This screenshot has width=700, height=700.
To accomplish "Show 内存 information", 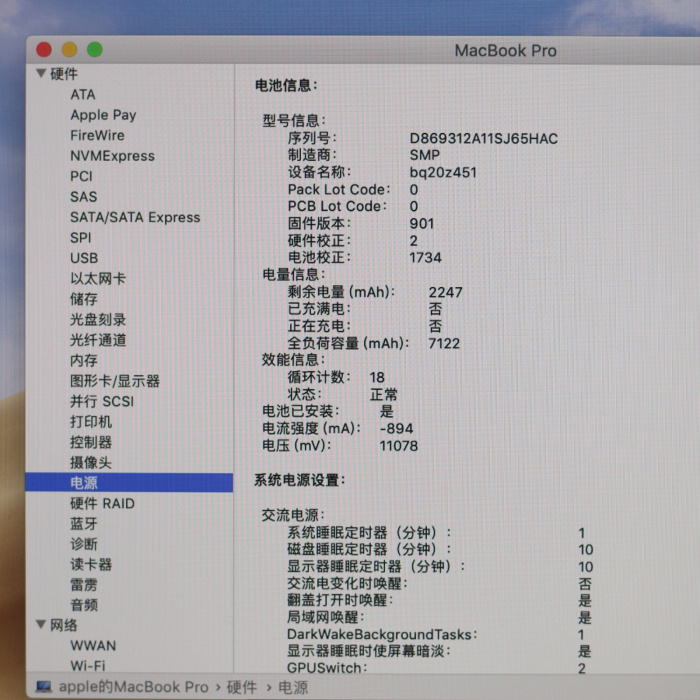I will (84, 361).
